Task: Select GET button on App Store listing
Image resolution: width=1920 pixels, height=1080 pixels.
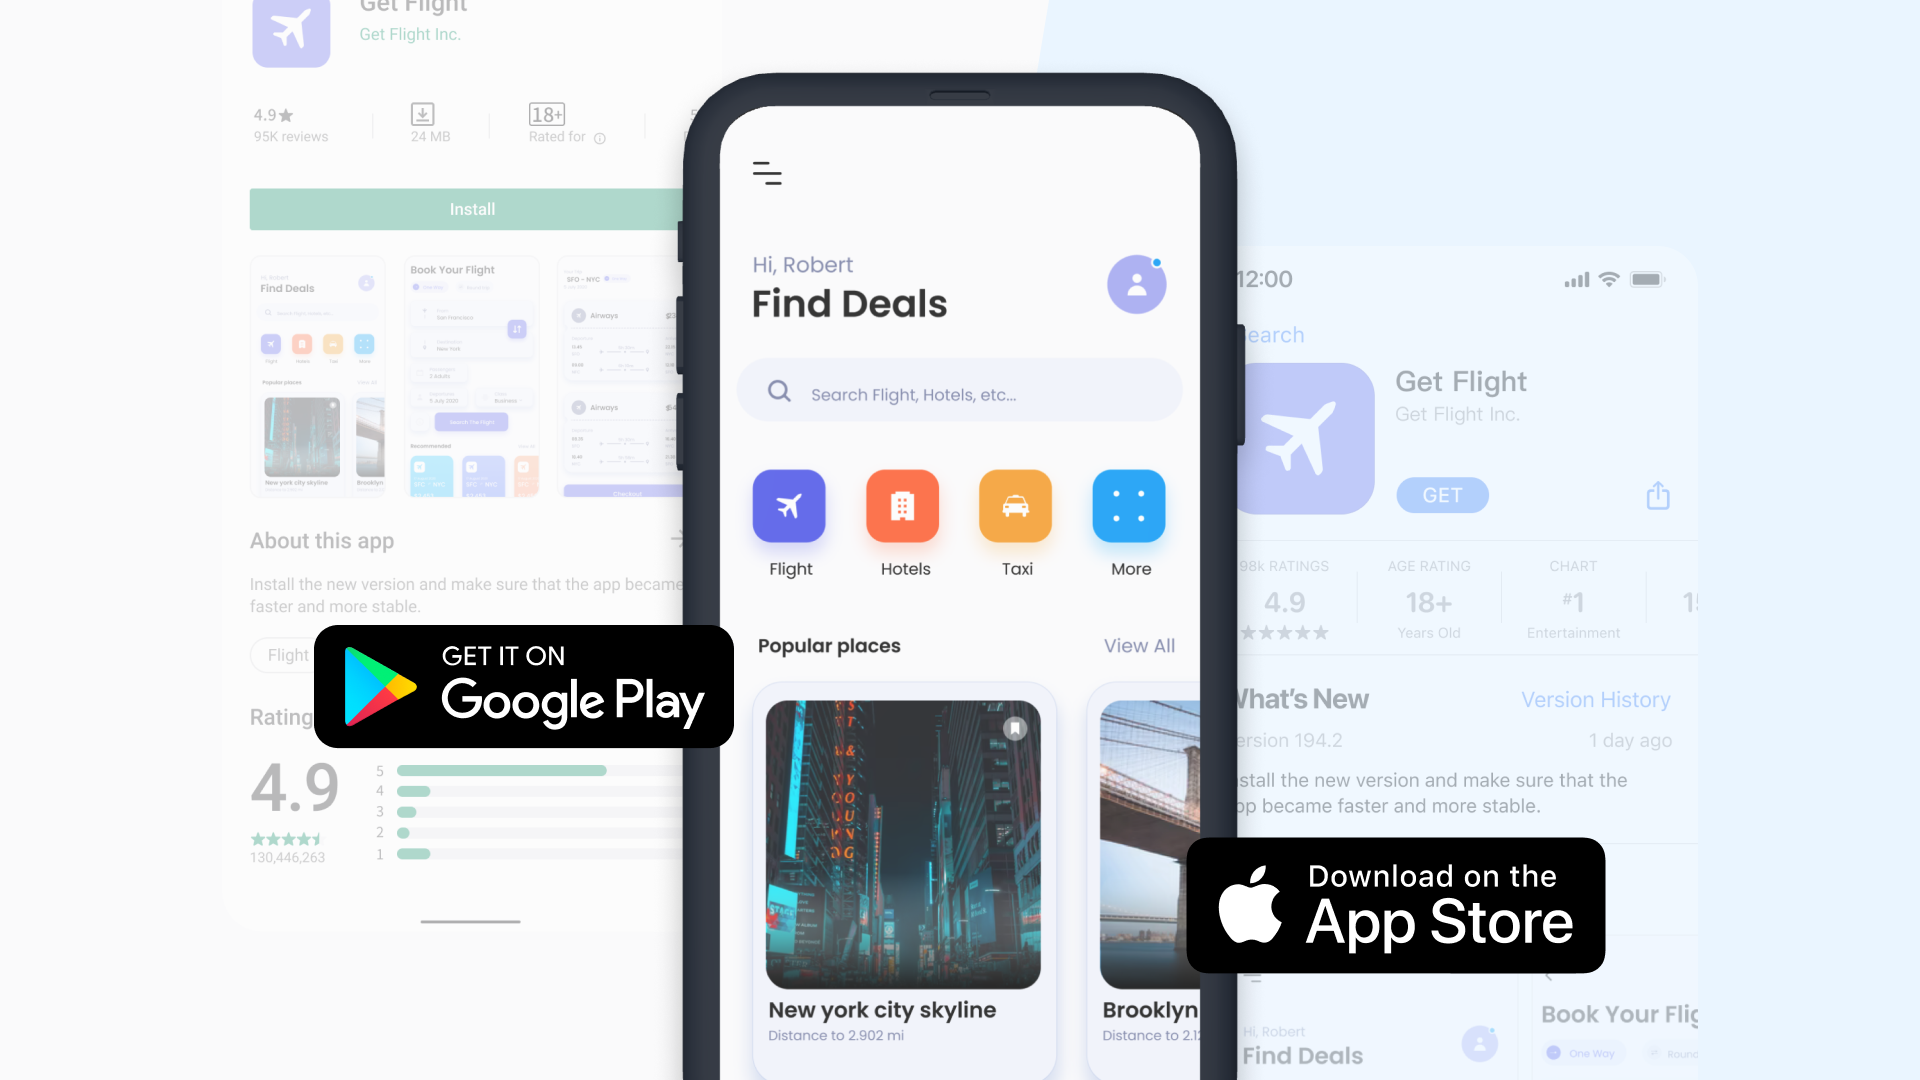Action: (x=1443, y=495)
